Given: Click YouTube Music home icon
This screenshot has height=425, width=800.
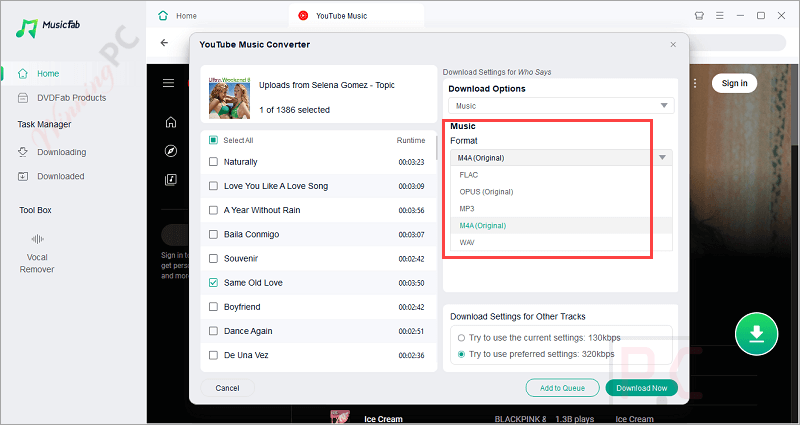Looking at the screenshot, I should click(x=171, y=122).
